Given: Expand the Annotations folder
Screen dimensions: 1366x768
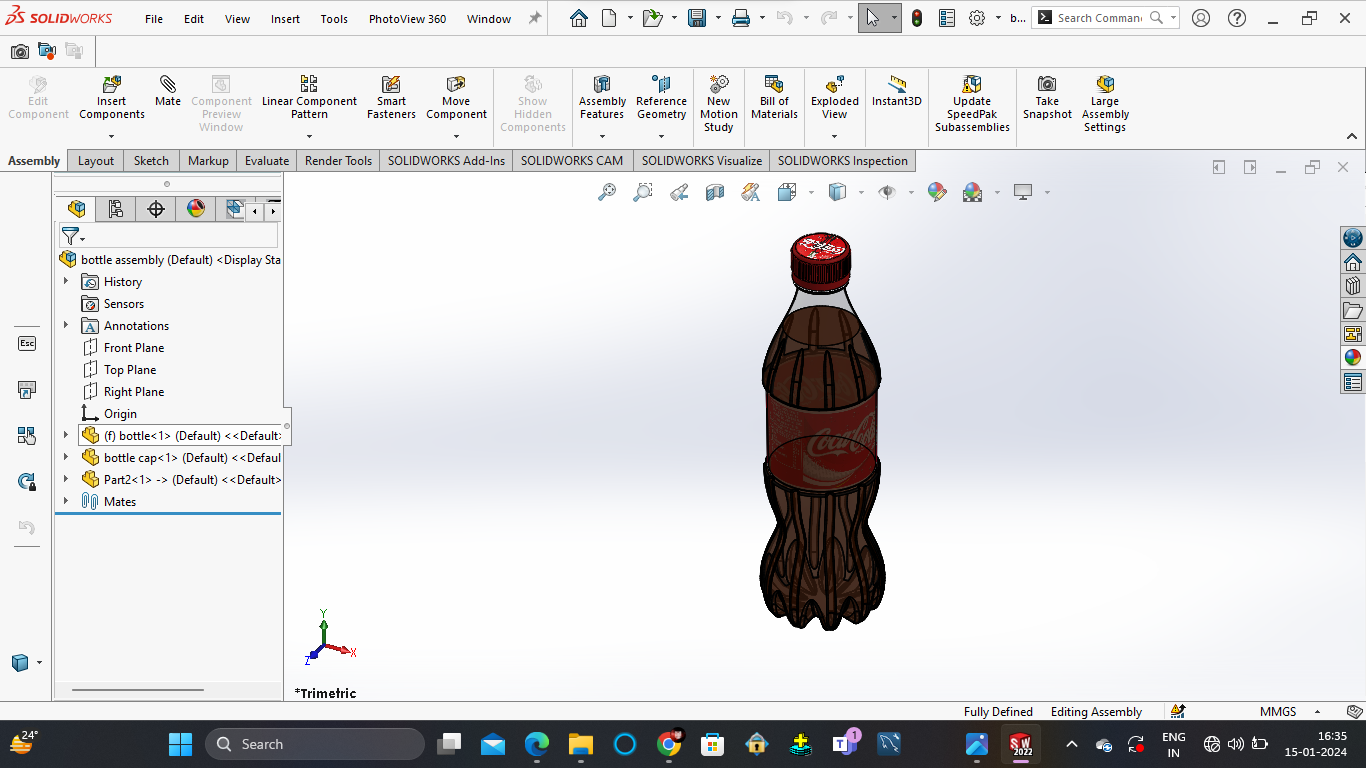Looking at the screenshot, I should point(66,326).
